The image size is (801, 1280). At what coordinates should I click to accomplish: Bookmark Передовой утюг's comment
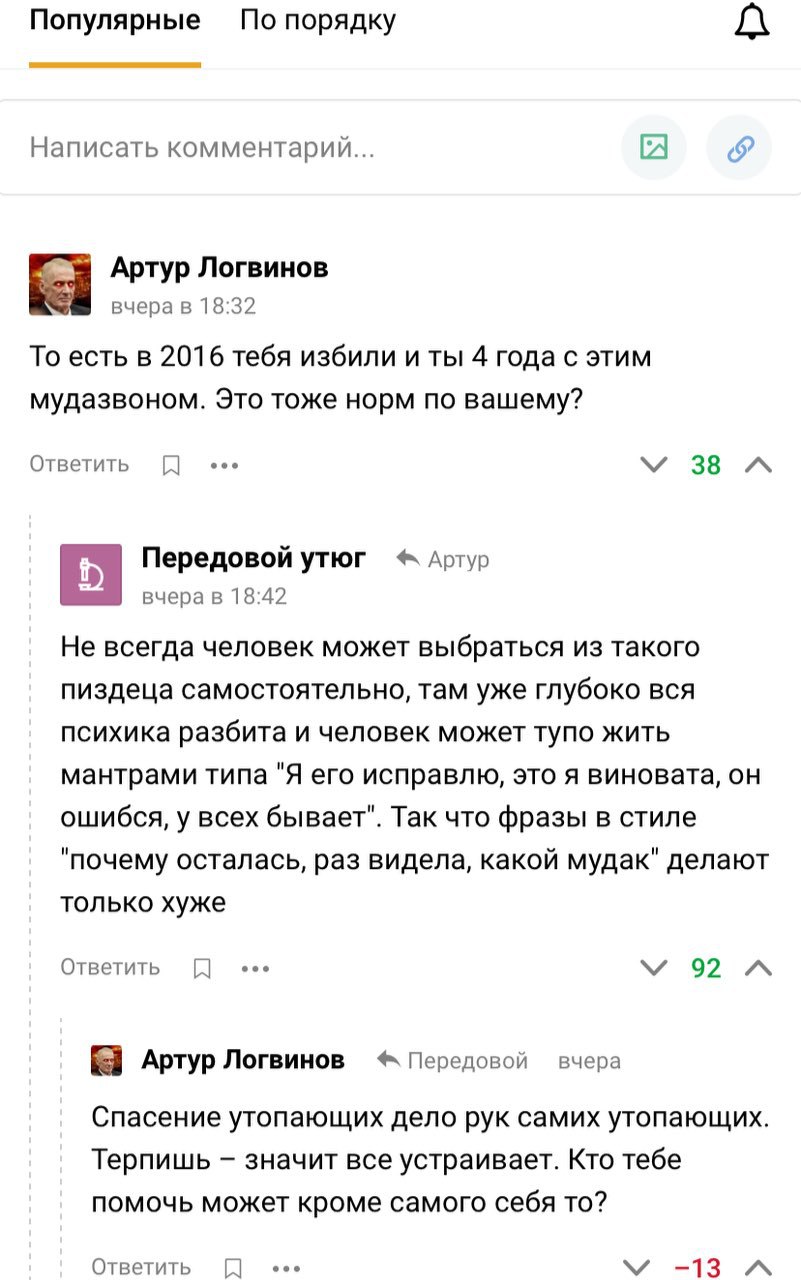pos(201,968)
